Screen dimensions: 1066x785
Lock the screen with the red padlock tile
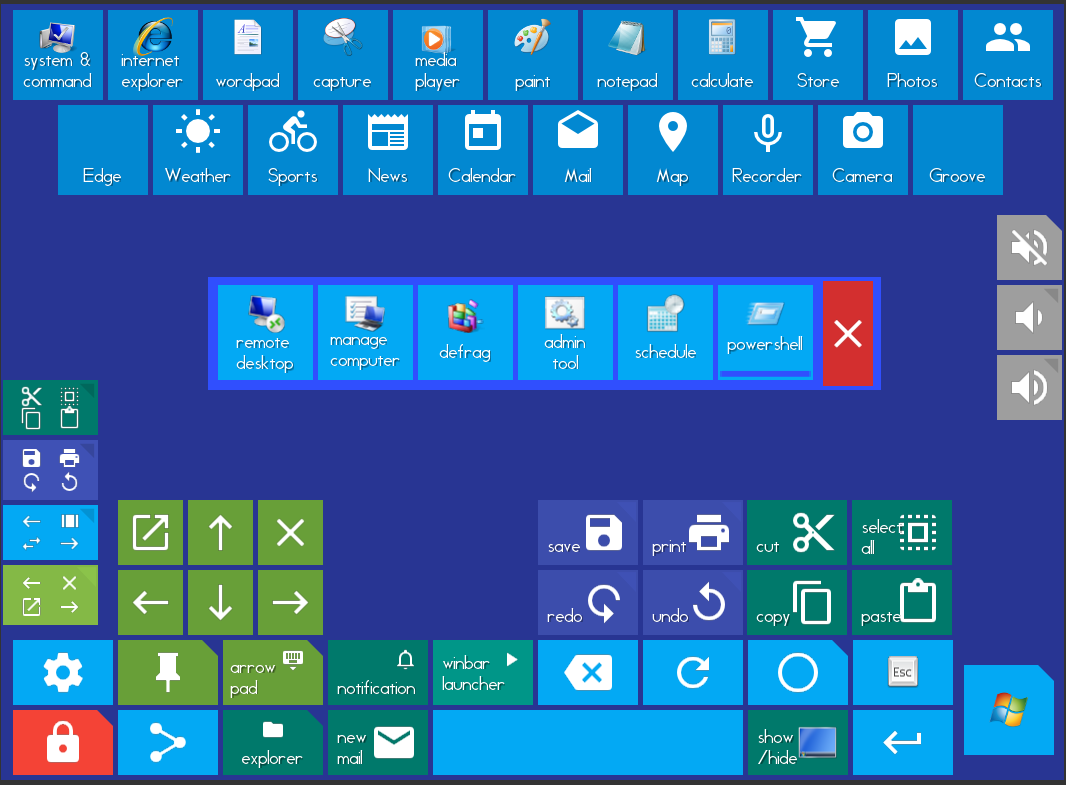tap(63, 742)
